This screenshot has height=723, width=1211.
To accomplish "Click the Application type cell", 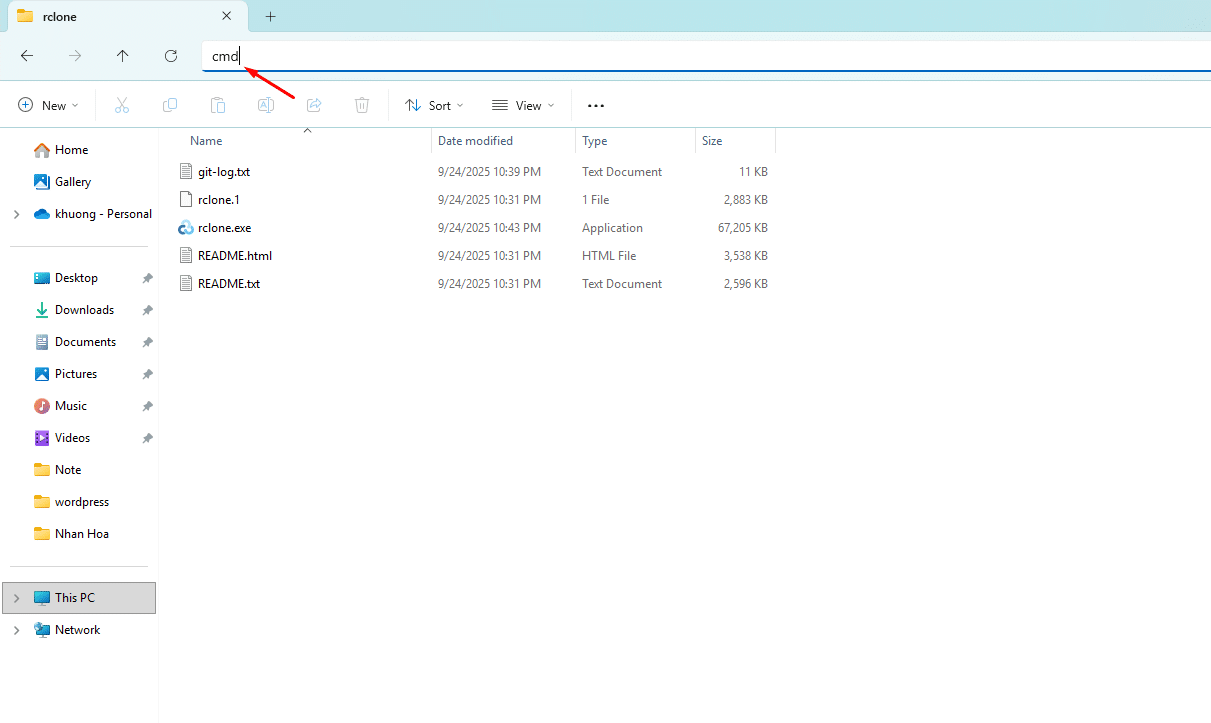I will (x=612, y=228).
